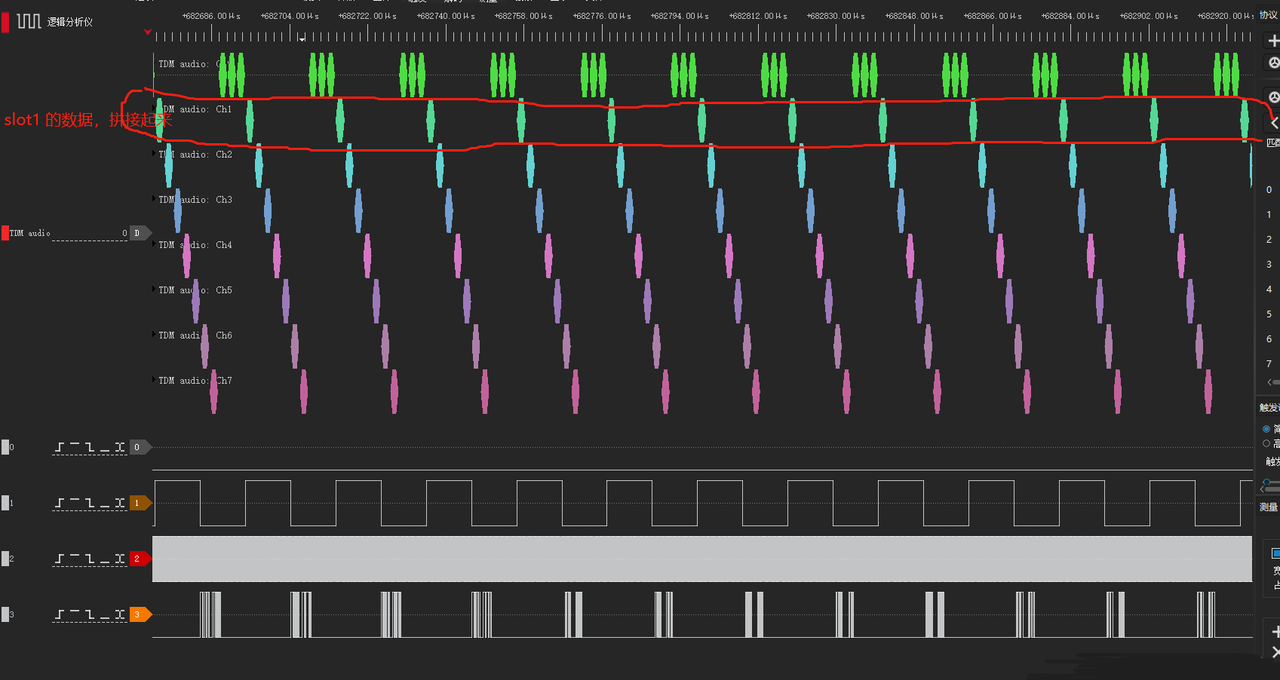Click the red channel 2 index tag
The image size is (1280, 680).
140,559
